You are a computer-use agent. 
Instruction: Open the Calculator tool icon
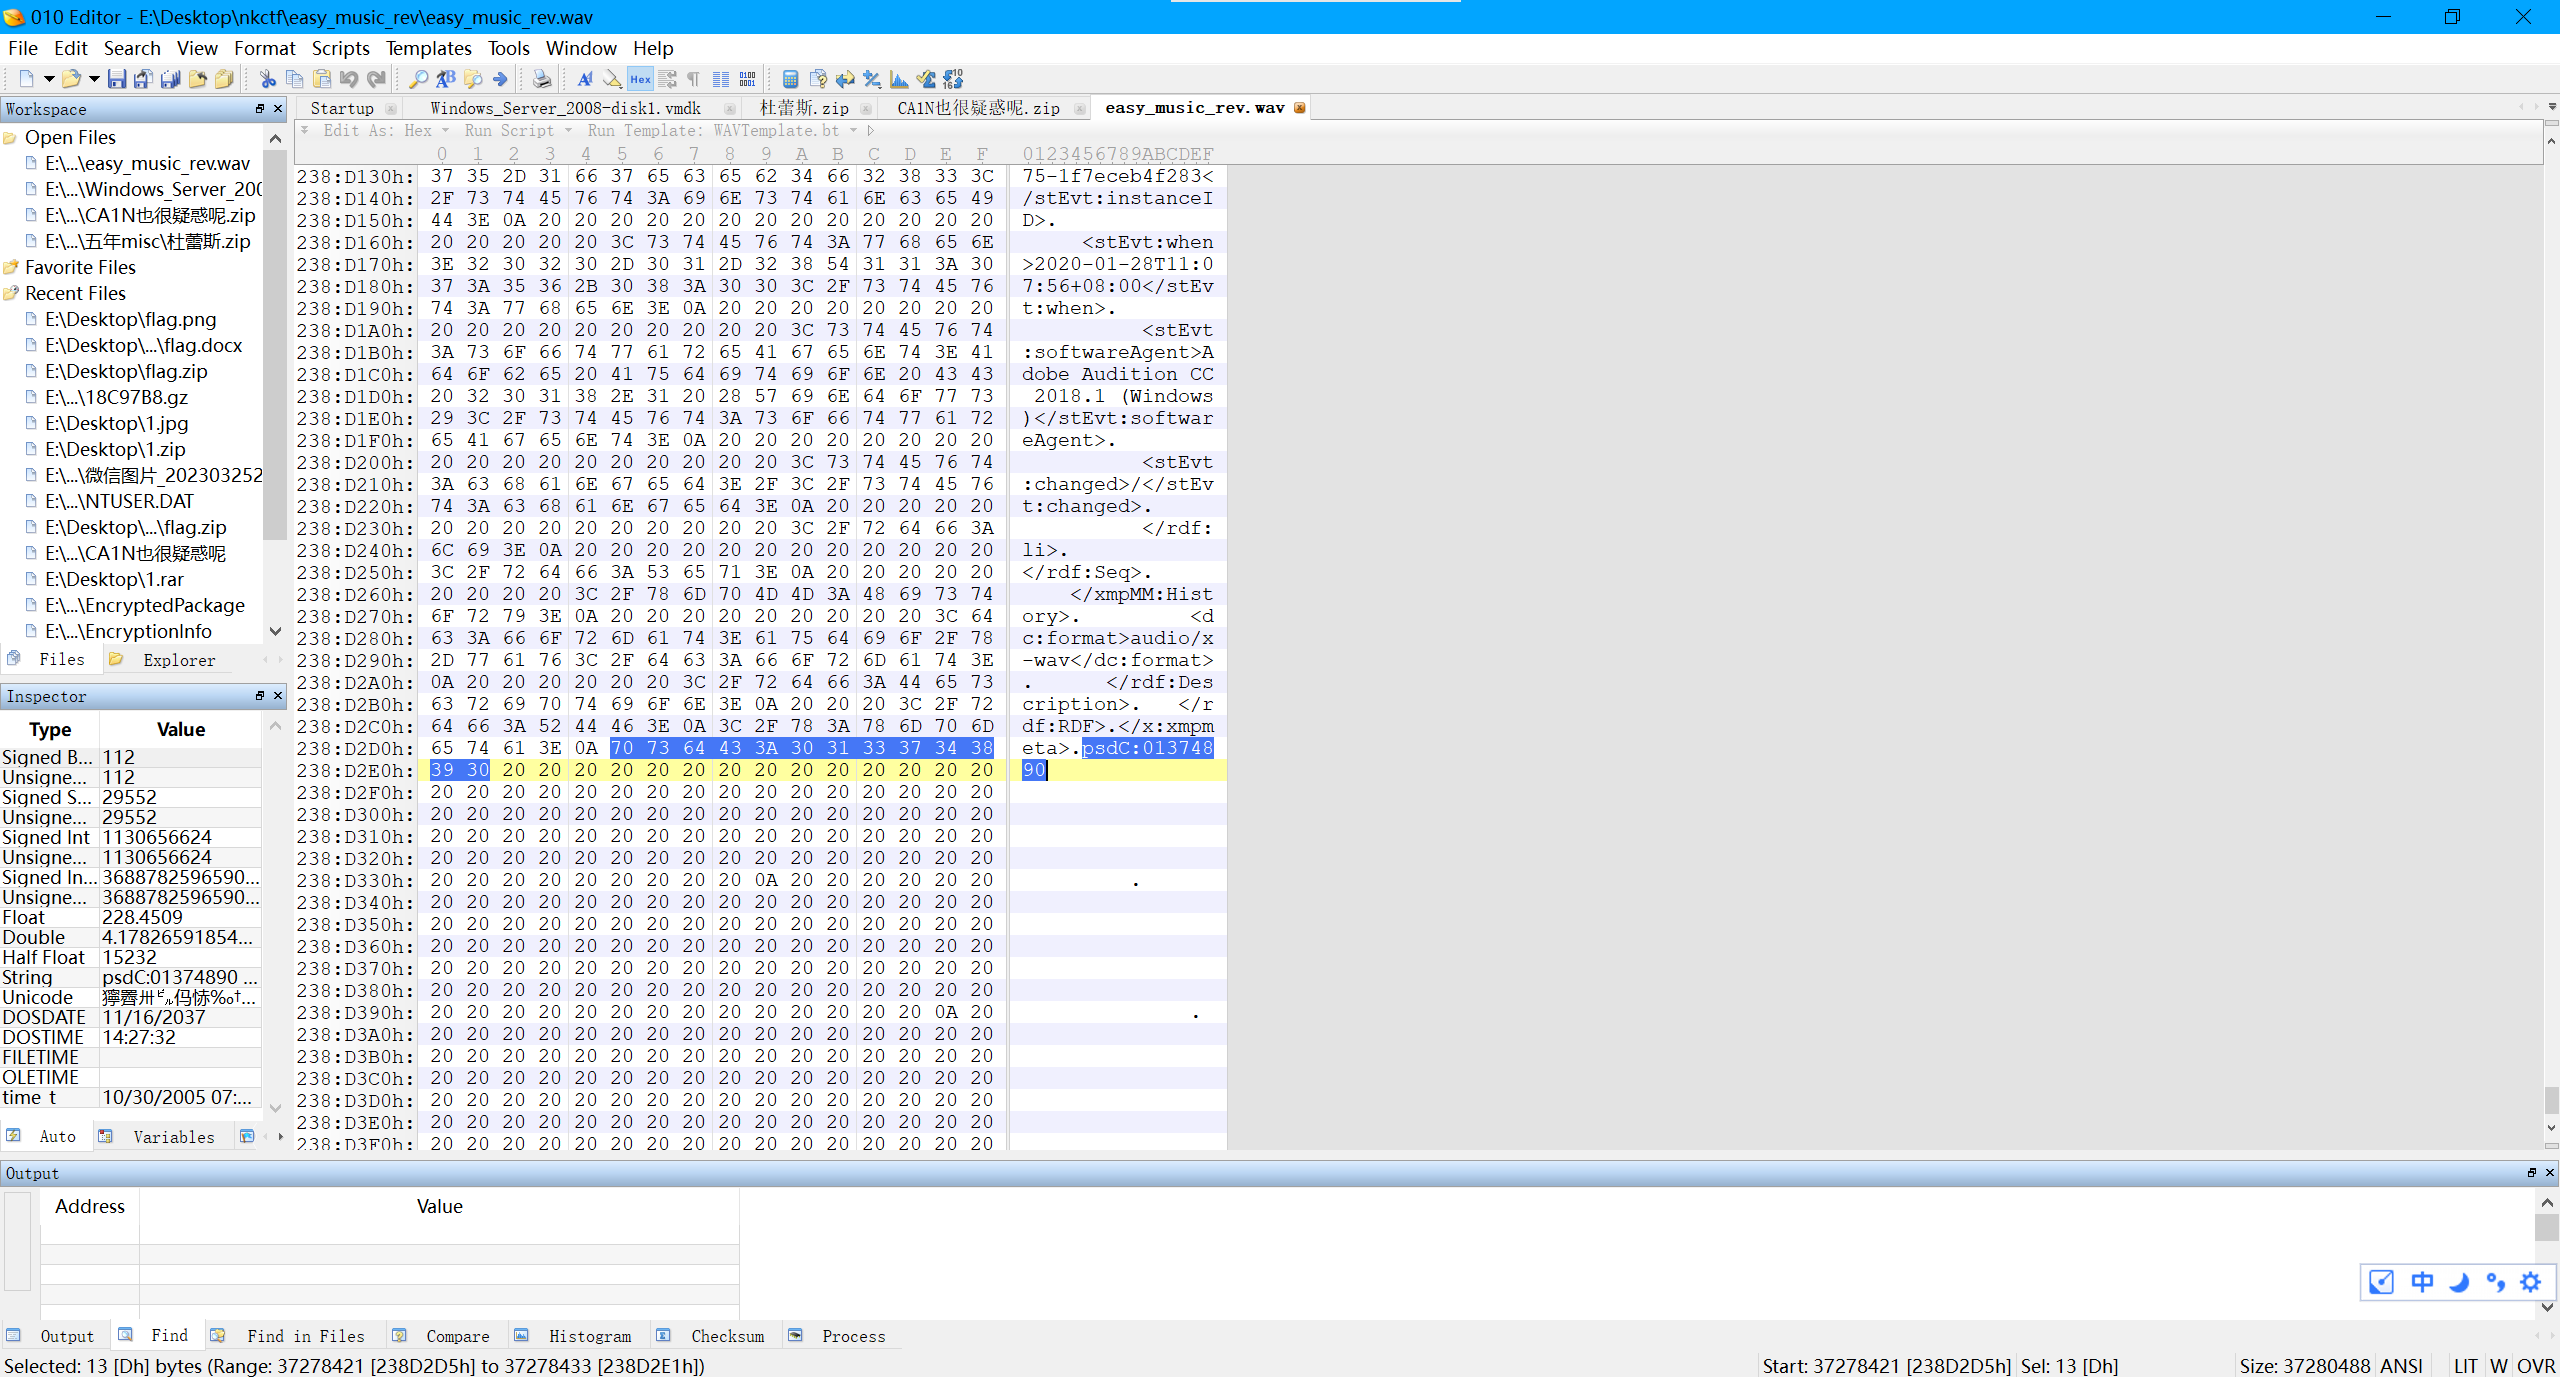[x=790, y=79]
